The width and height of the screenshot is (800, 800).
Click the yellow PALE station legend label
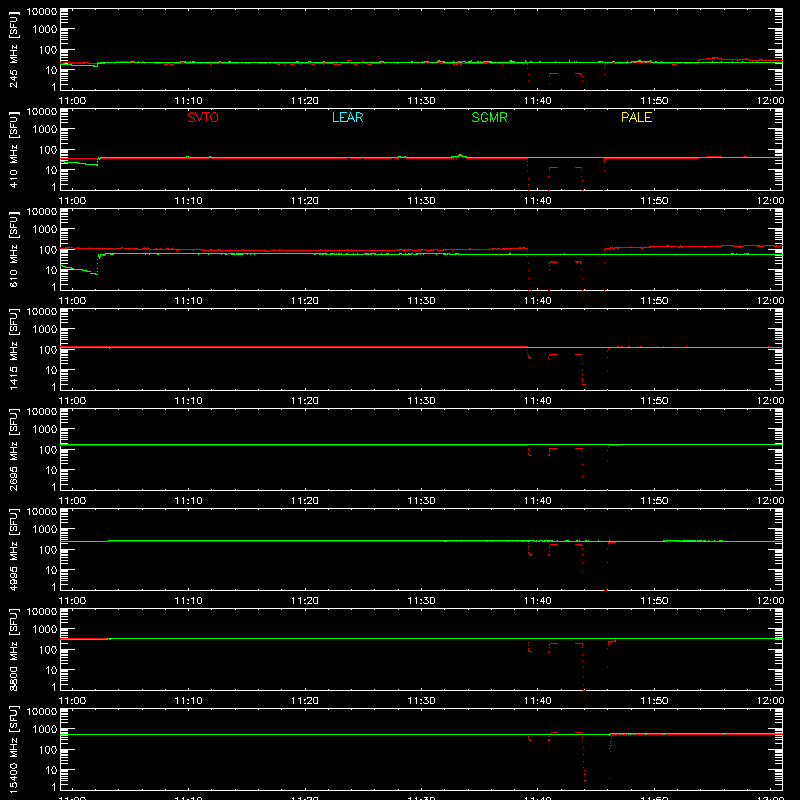636,117
